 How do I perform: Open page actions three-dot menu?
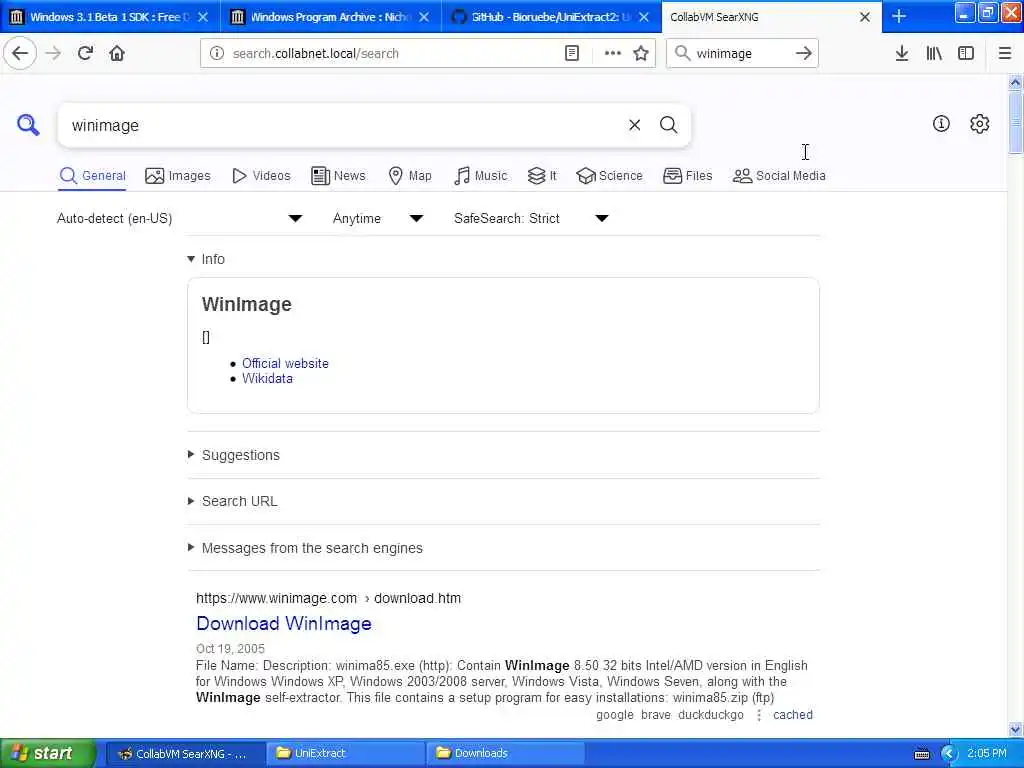[x=613, y=53]
